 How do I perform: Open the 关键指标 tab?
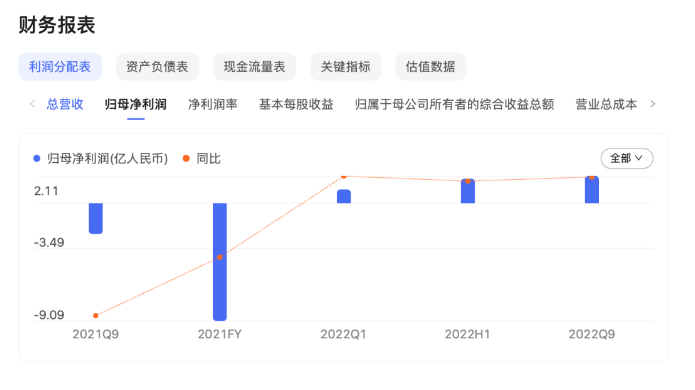[x=345, y=67]
